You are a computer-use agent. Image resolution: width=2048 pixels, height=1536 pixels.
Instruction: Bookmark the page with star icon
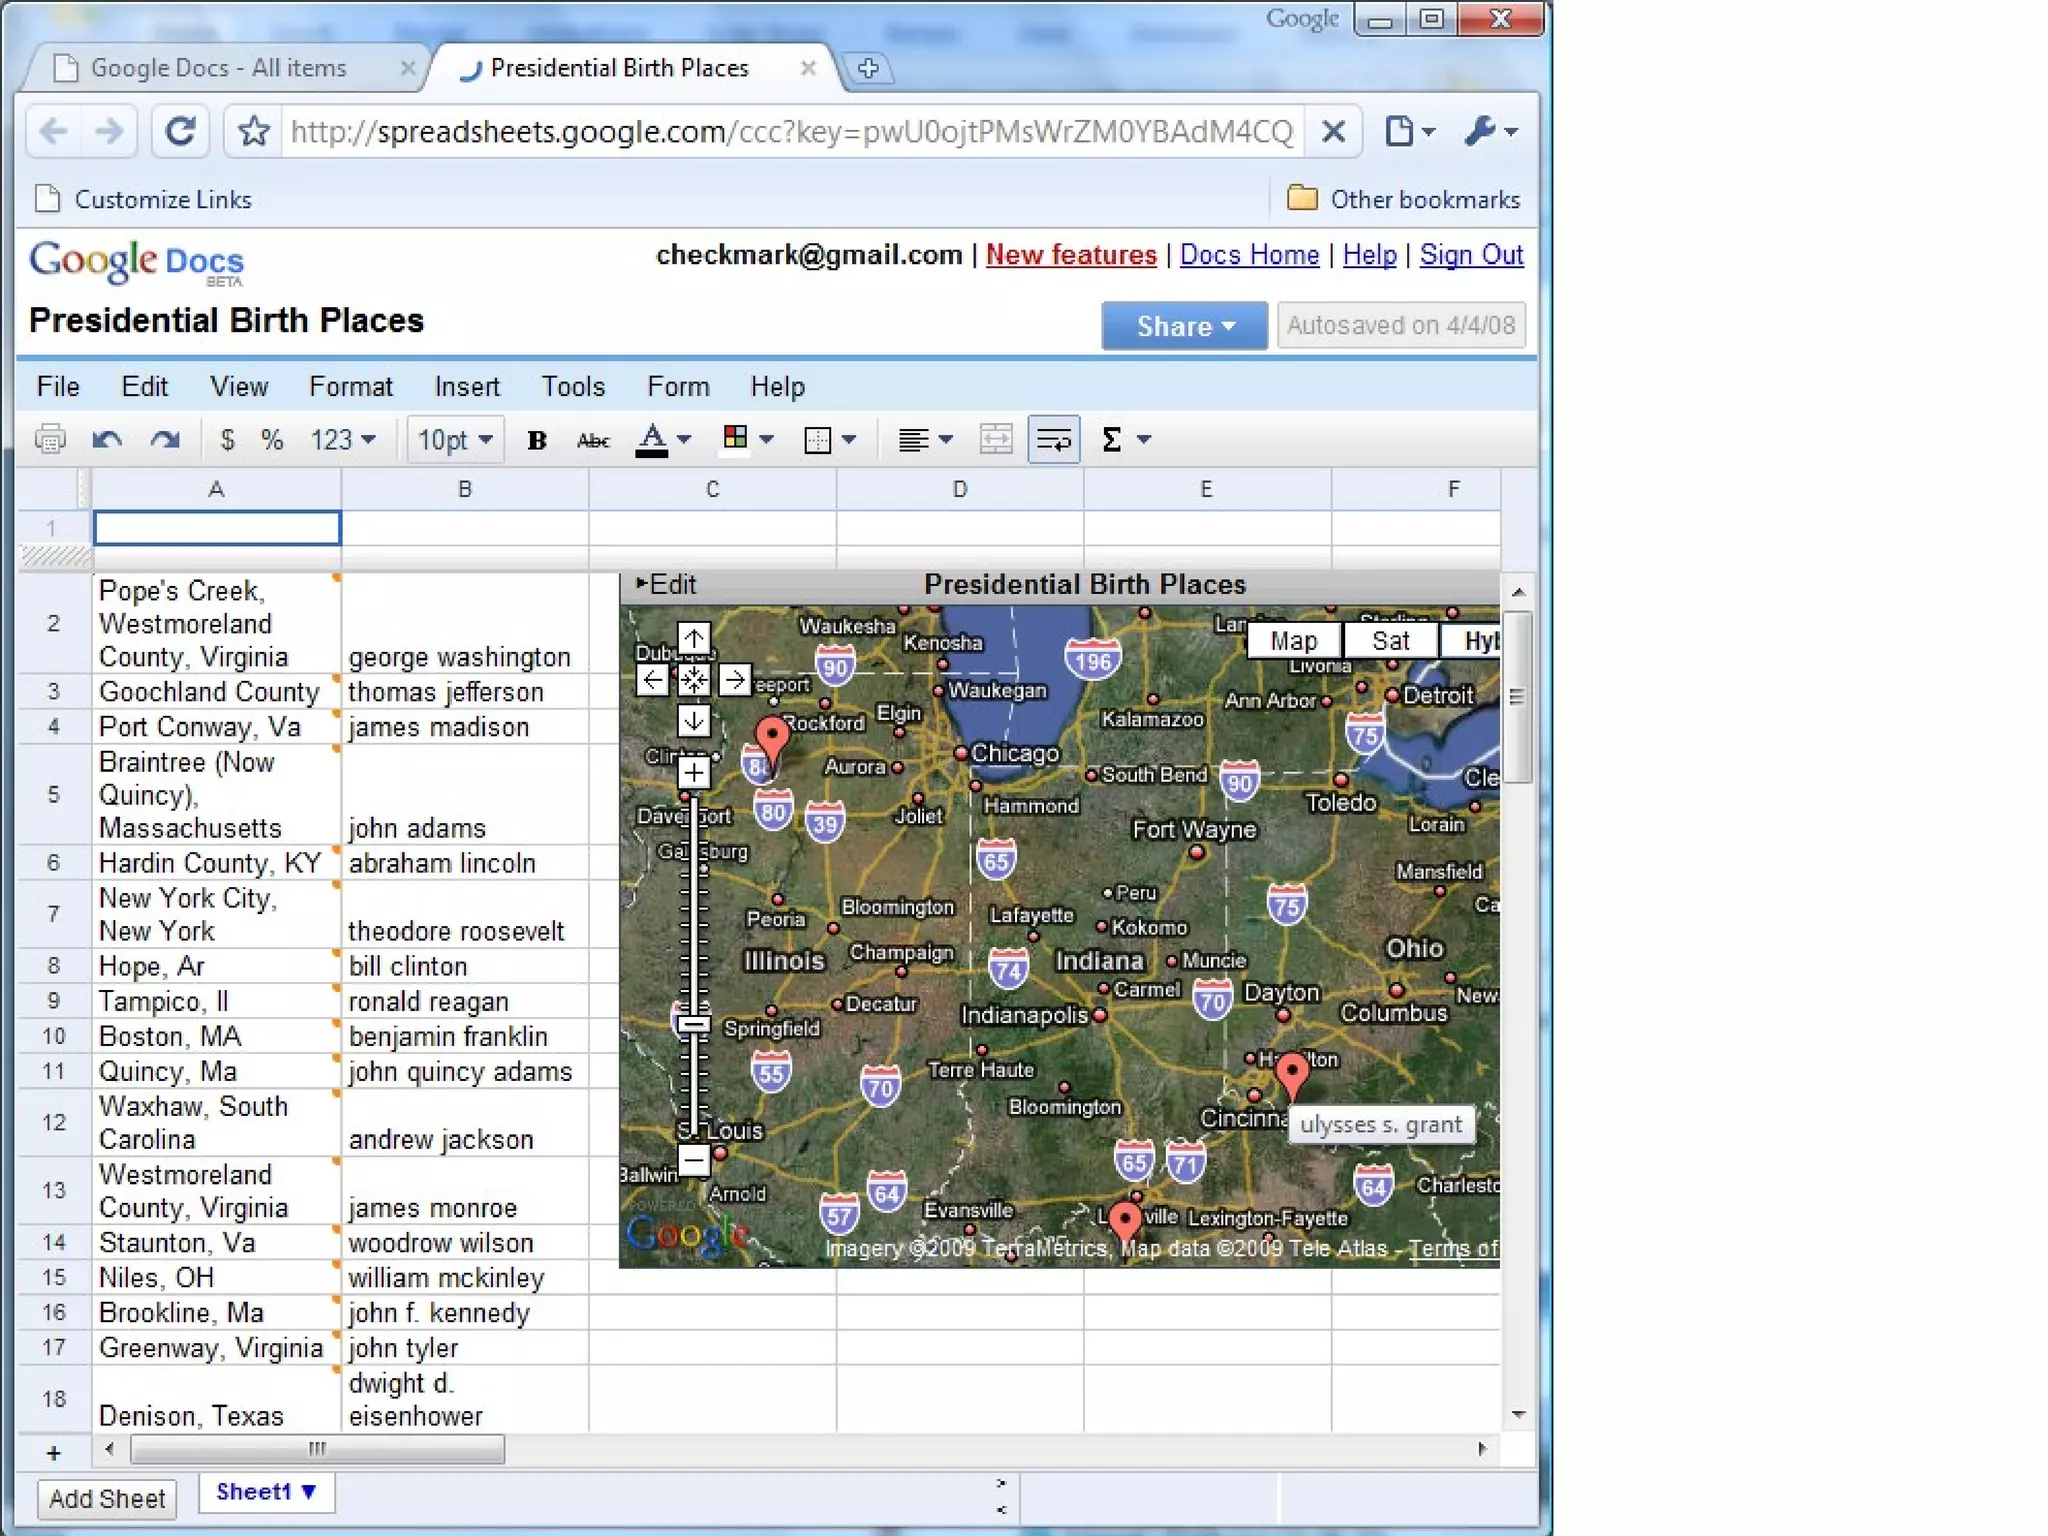click(x=254, y=131)
